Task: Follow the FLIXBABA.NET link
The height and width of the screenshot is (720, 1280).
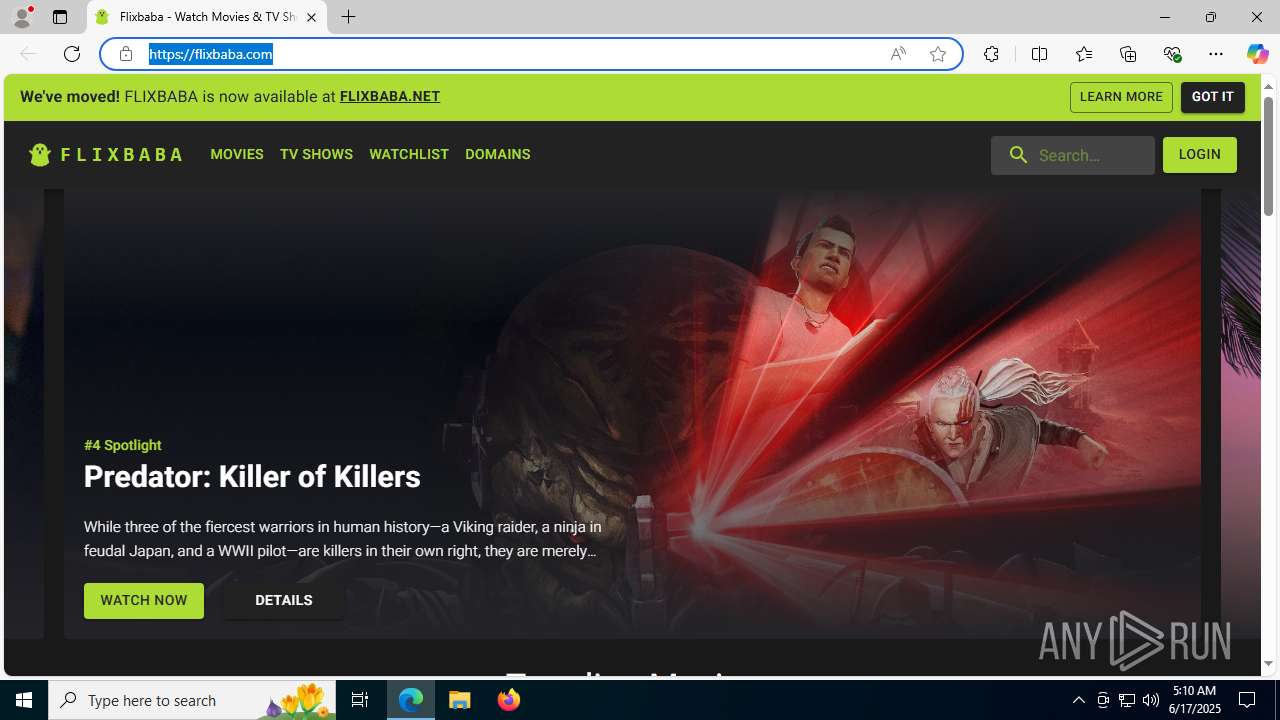Action: click(x=390, y=97)
